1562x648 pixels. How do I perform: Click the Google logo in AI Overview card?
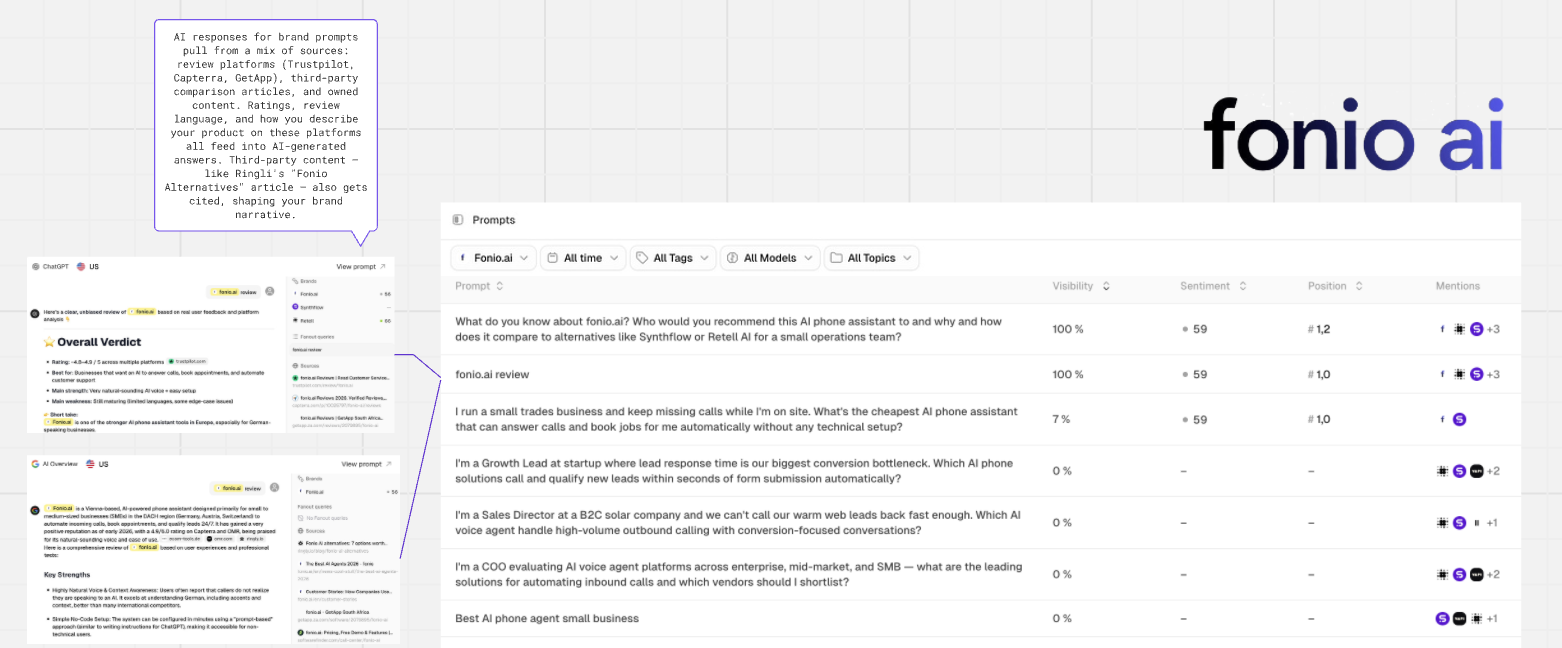click(35, 464)
